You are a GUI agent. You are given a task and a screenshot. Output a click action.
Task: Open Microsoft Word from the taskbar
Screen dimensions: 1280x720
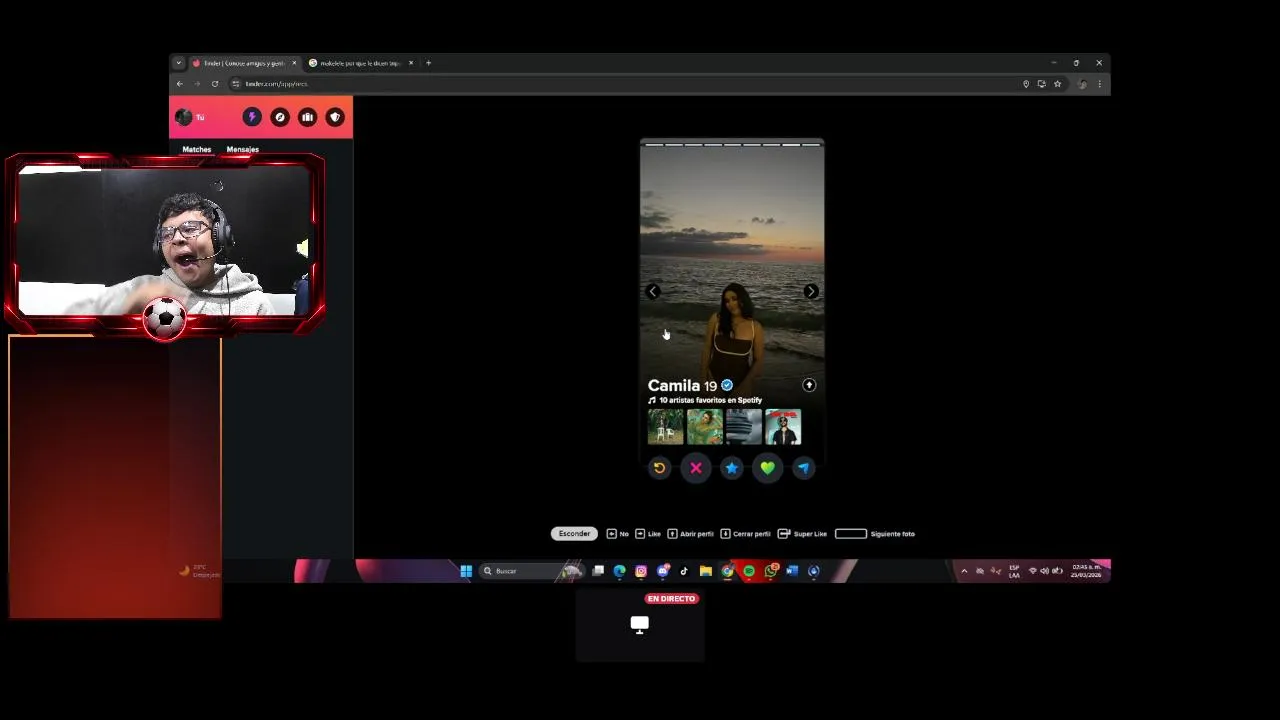(792, 571)
